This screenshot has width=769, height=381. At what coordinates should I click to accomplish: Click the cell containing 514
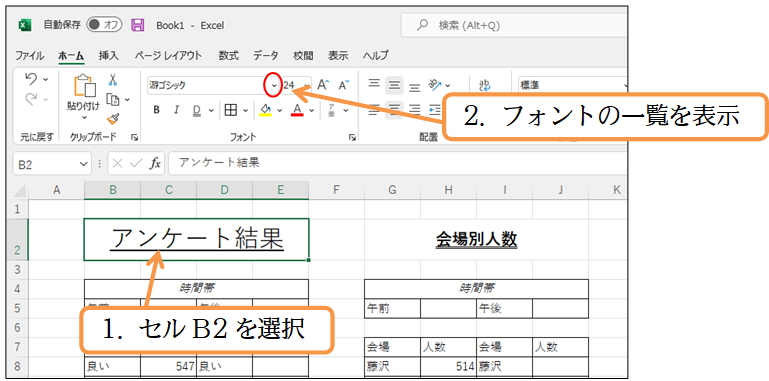(x=448, y=366)
